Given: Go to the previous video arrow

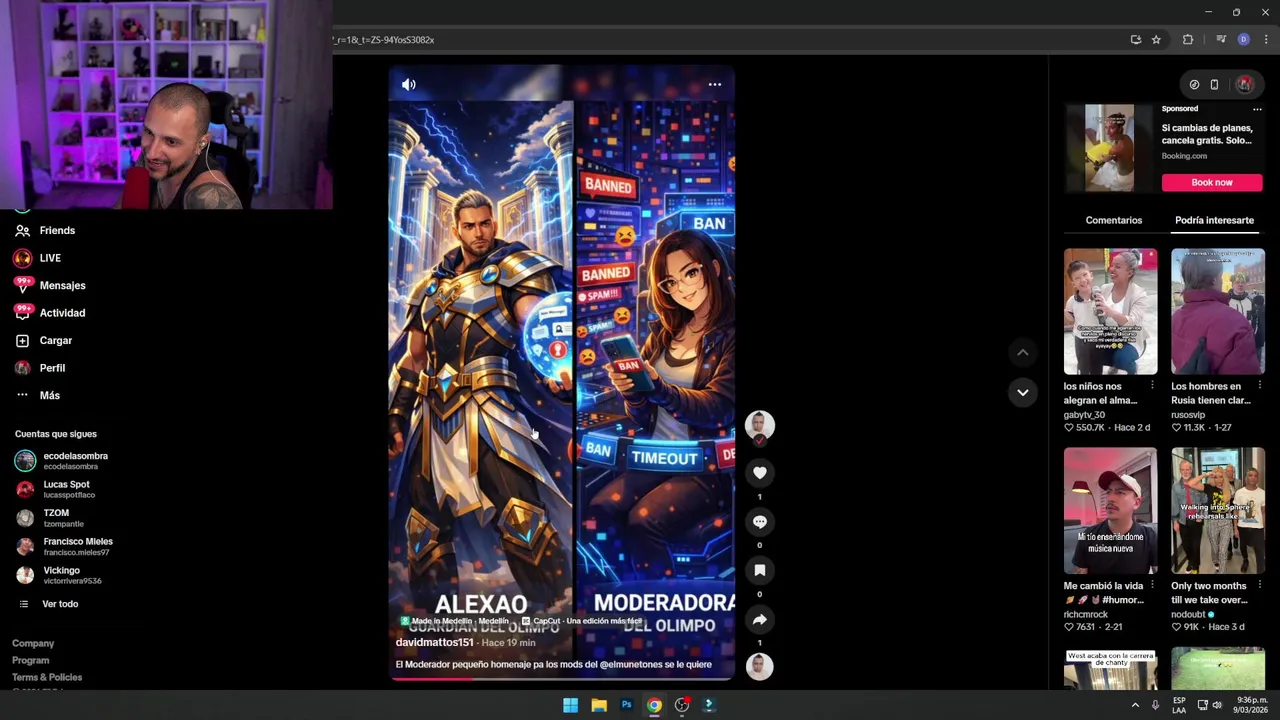Looking at the screenshot, I should 1022,353.
